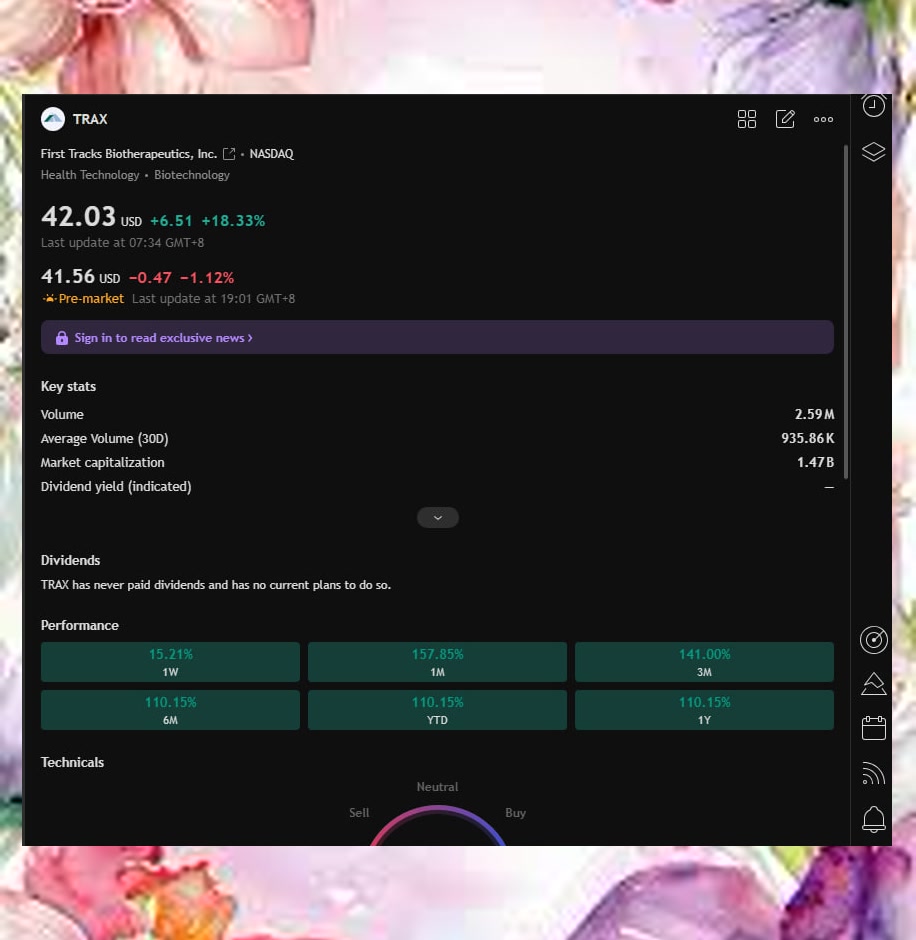Open the object tree layers icon
The height and width of the screenshot is (940, 916).
coord(873,152)
